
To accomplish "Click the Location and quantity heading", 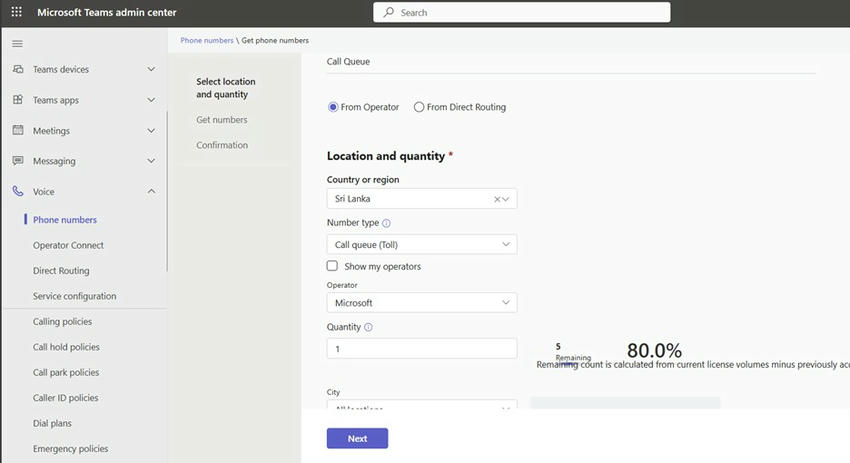I will click(386, 156).
